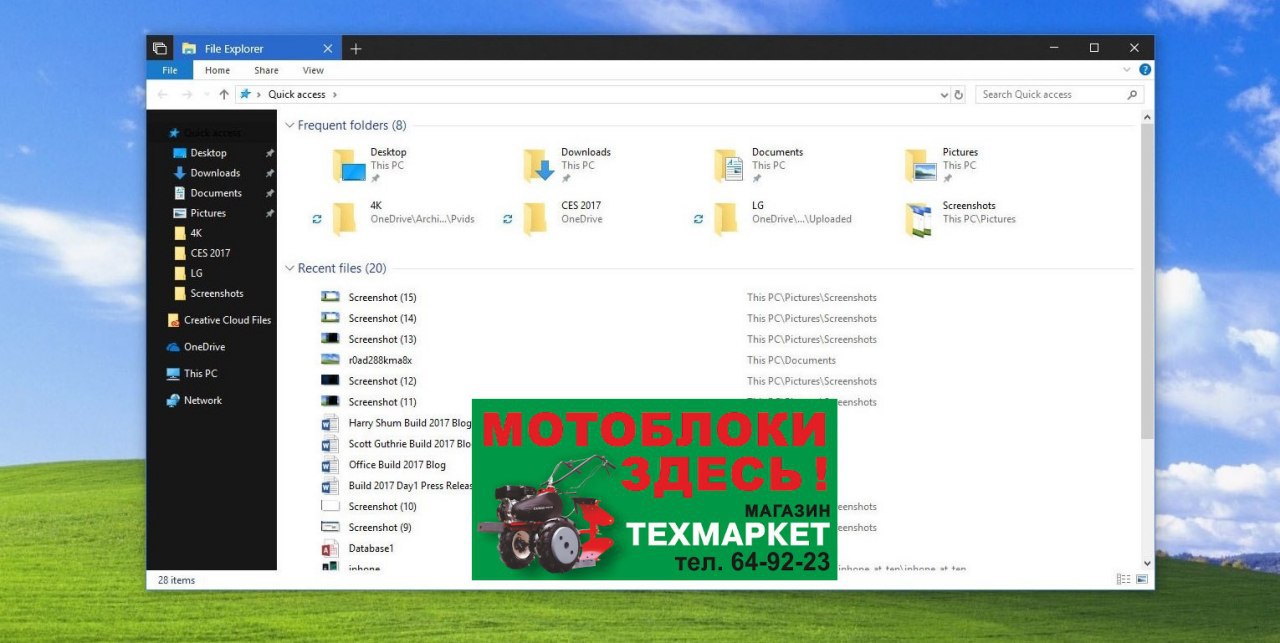Click the Back navigation arrow
The height and width of the screenshot is (643, 1280).
point(163,94)
